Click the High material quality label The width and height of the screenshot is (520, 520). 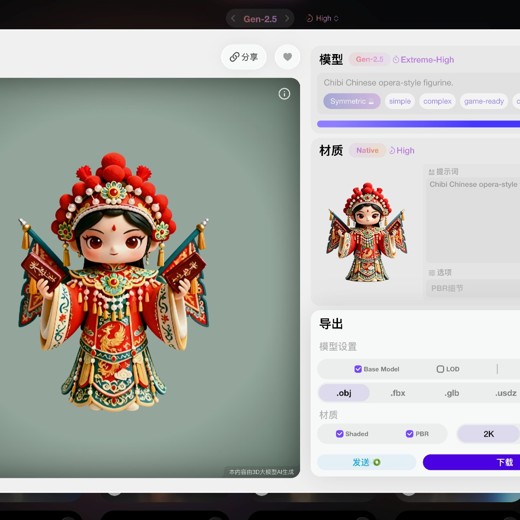[405, 151]
